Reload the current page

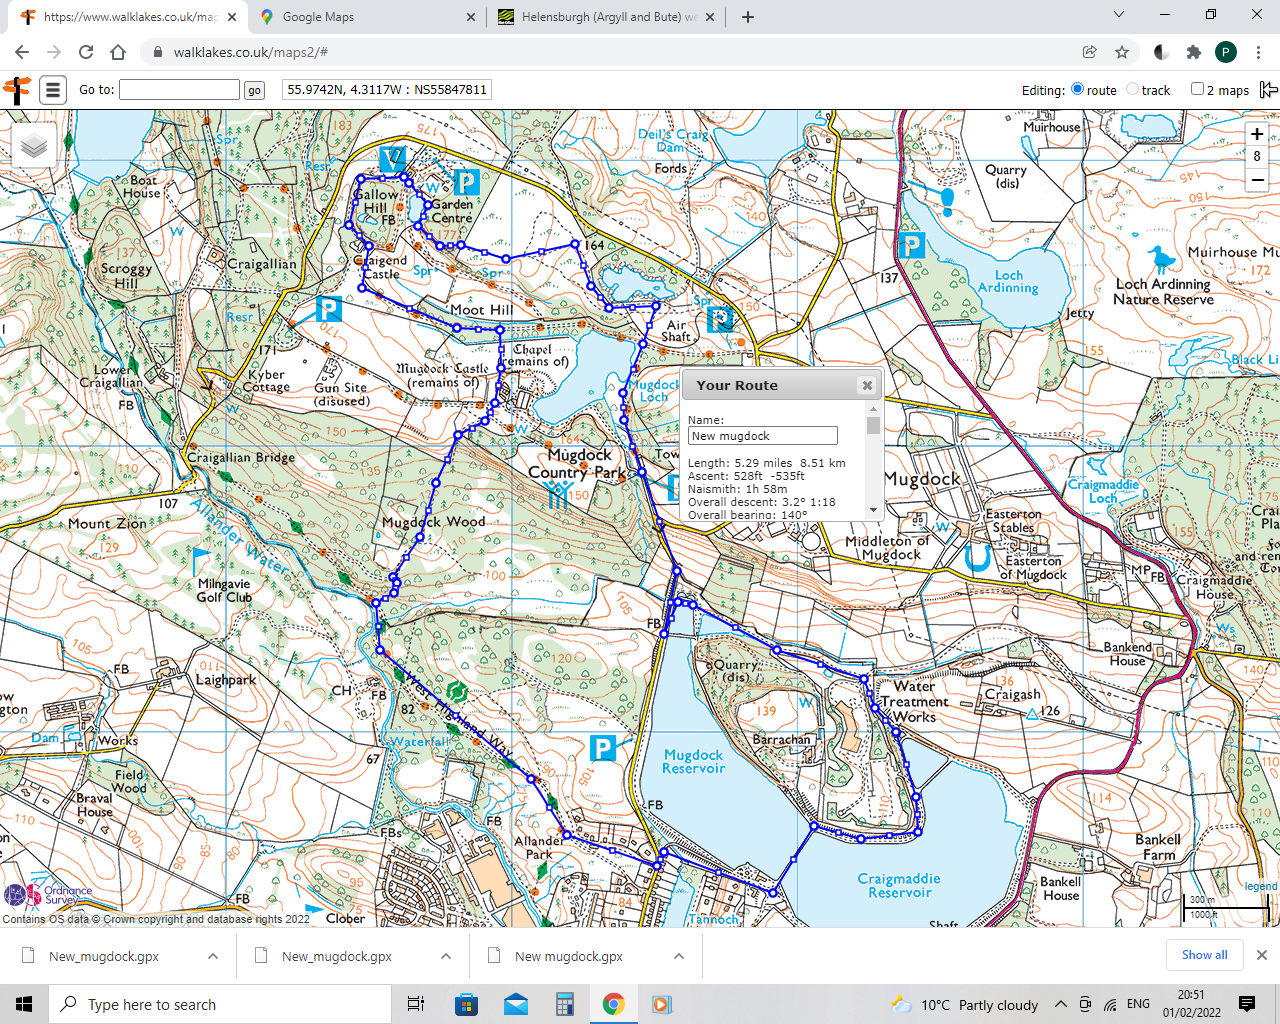coord(86,52)
